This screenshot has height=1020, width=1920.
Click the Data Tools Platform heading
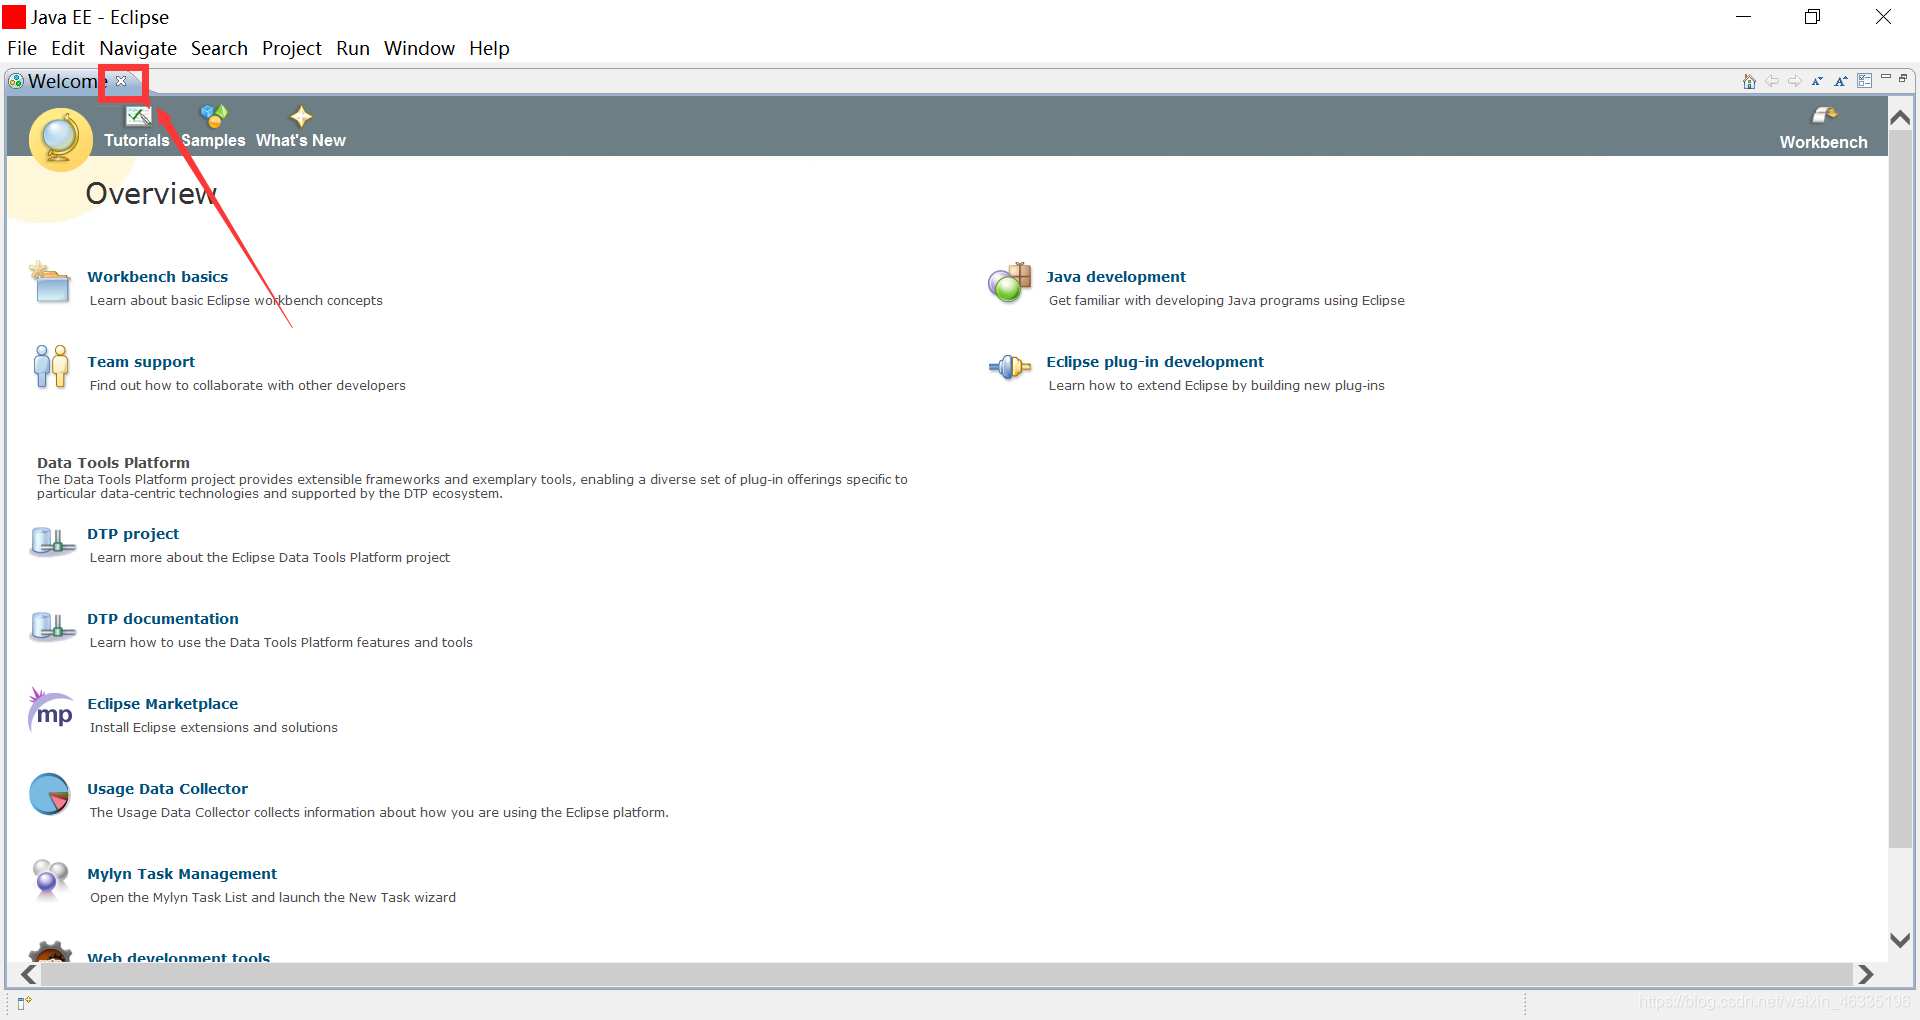point(113,463)
